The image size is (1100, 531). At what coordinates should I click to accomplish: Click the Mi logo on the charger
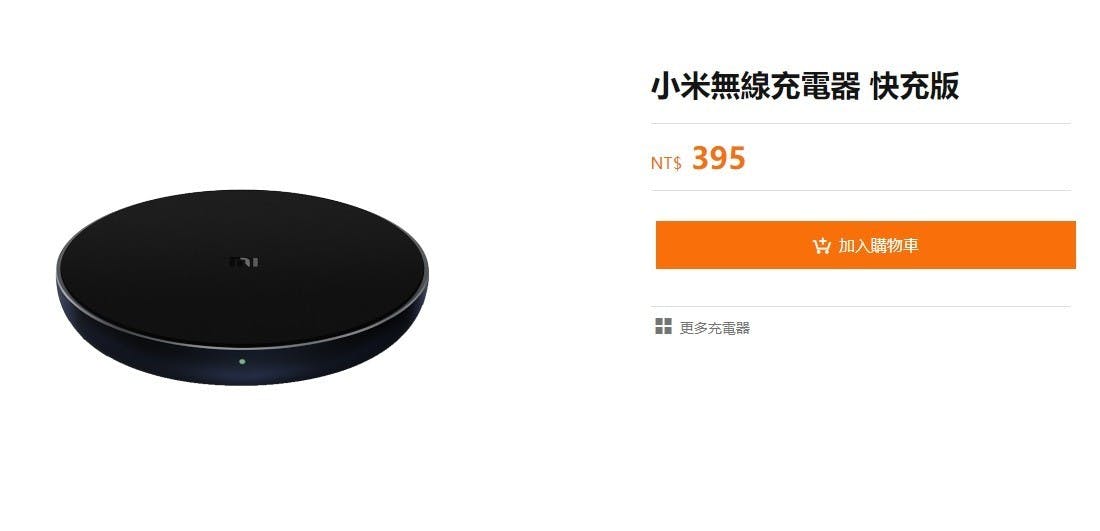(x=244, y=262)
